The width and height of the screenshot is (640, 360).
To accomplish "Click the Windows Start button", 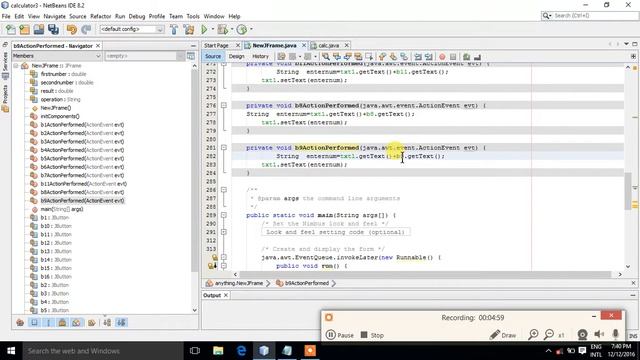I will 11,351.
